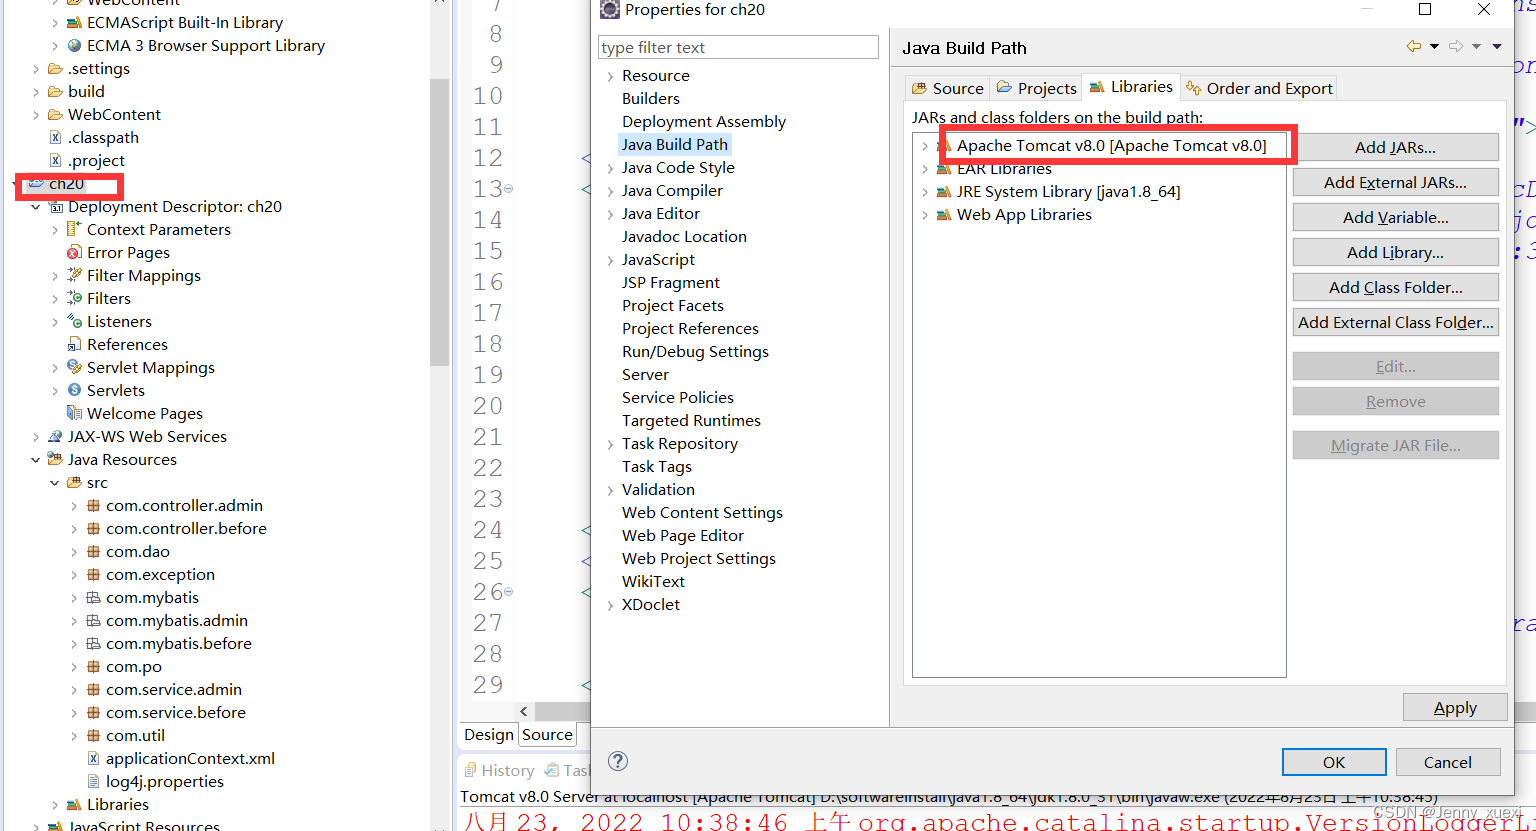Click the .classpath file icon
This screenshot has height=831, width=1536.
click(55, 138)
